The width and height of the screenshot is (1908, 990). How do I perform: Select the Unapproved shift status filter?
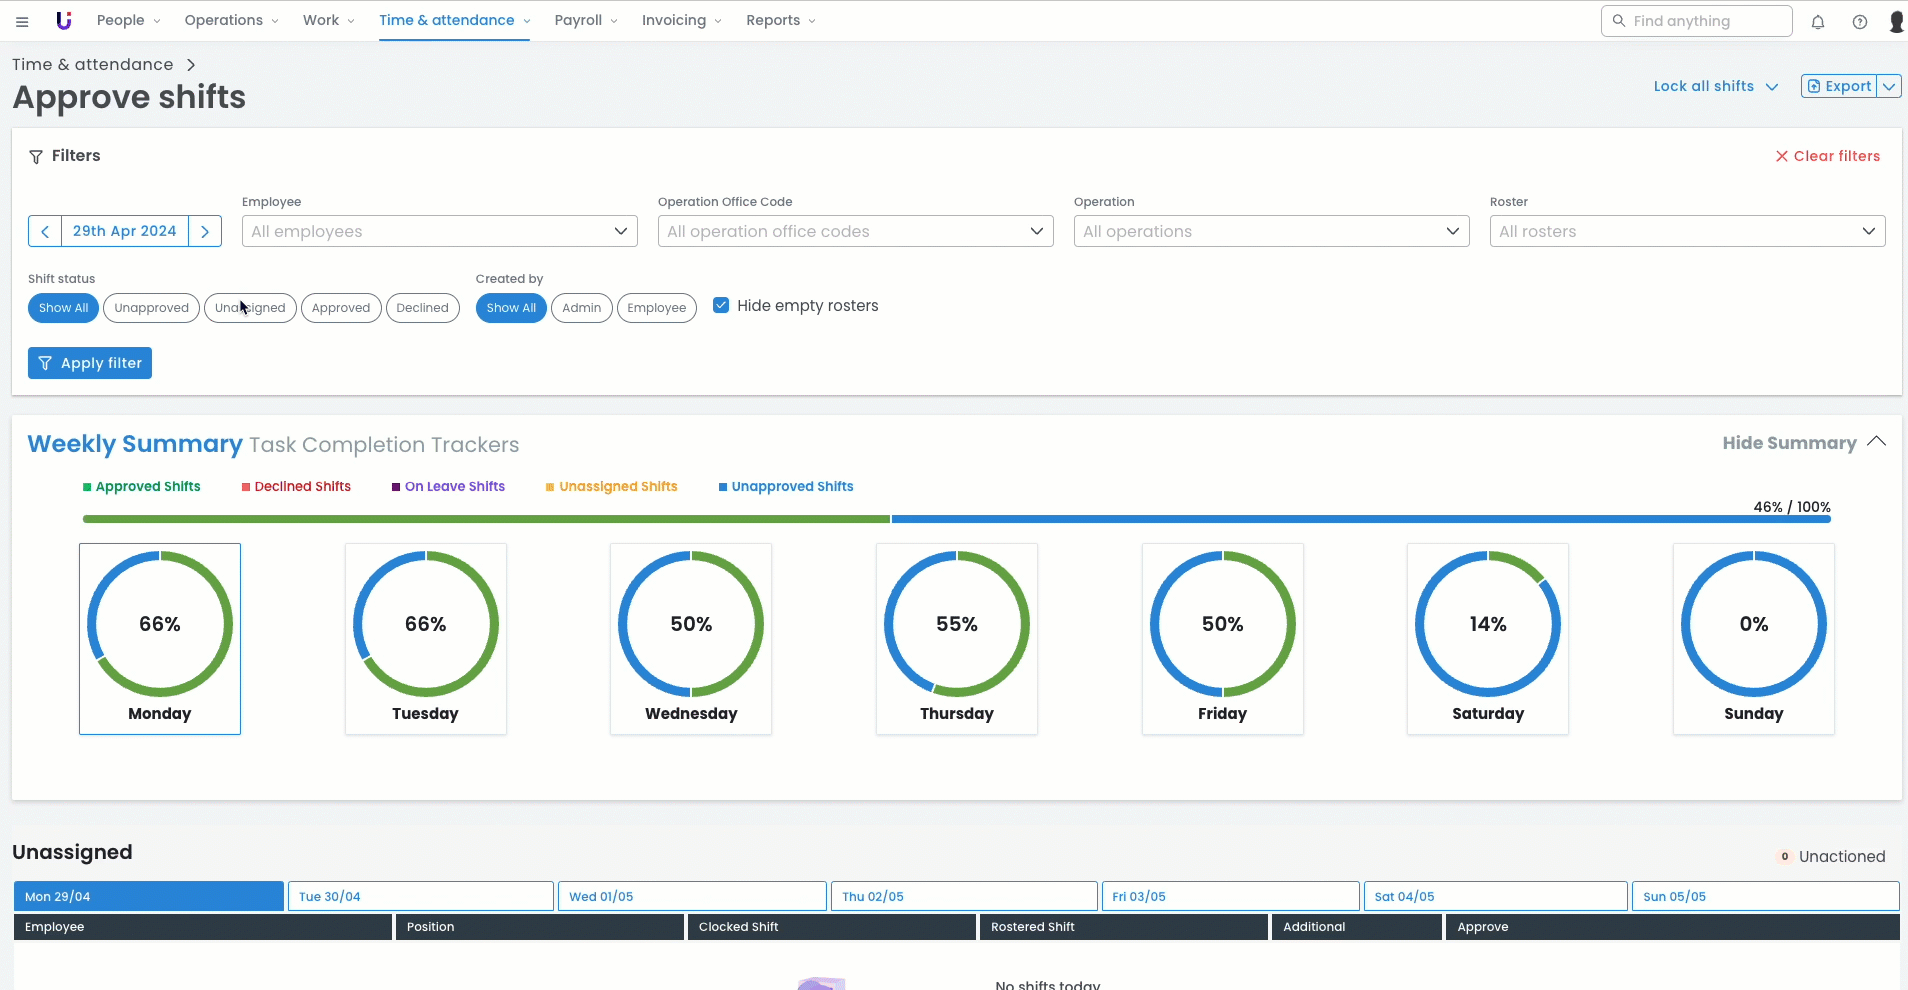[151, 308]
